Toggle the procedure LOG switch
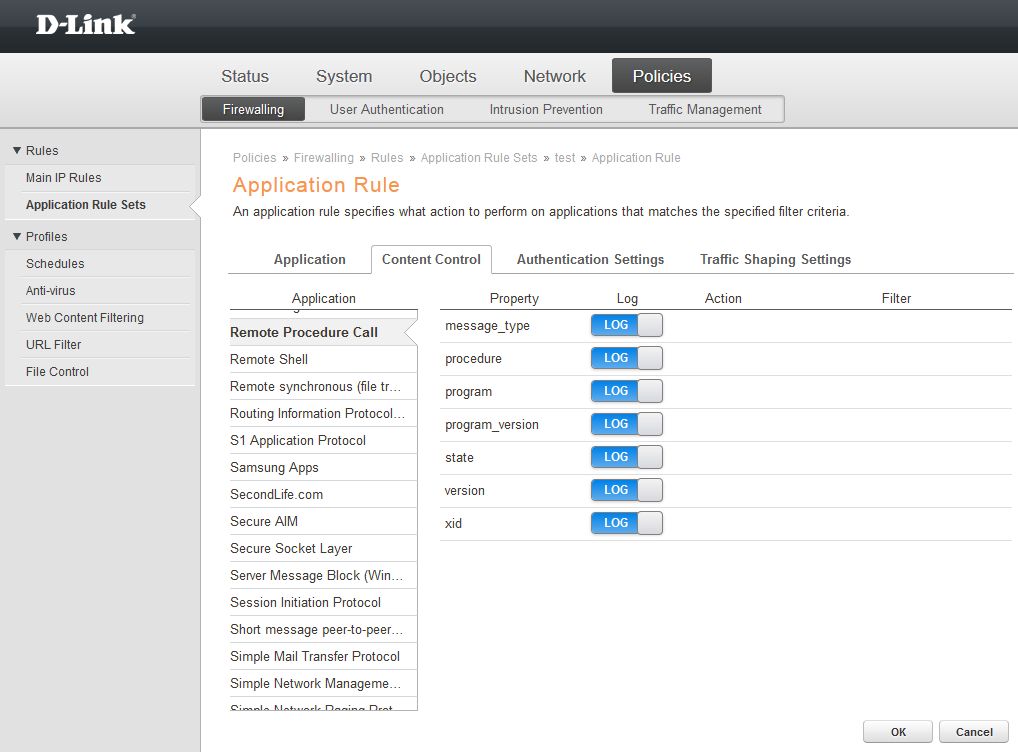Viewport: 1018px width, 752px height. pos(627,358)
